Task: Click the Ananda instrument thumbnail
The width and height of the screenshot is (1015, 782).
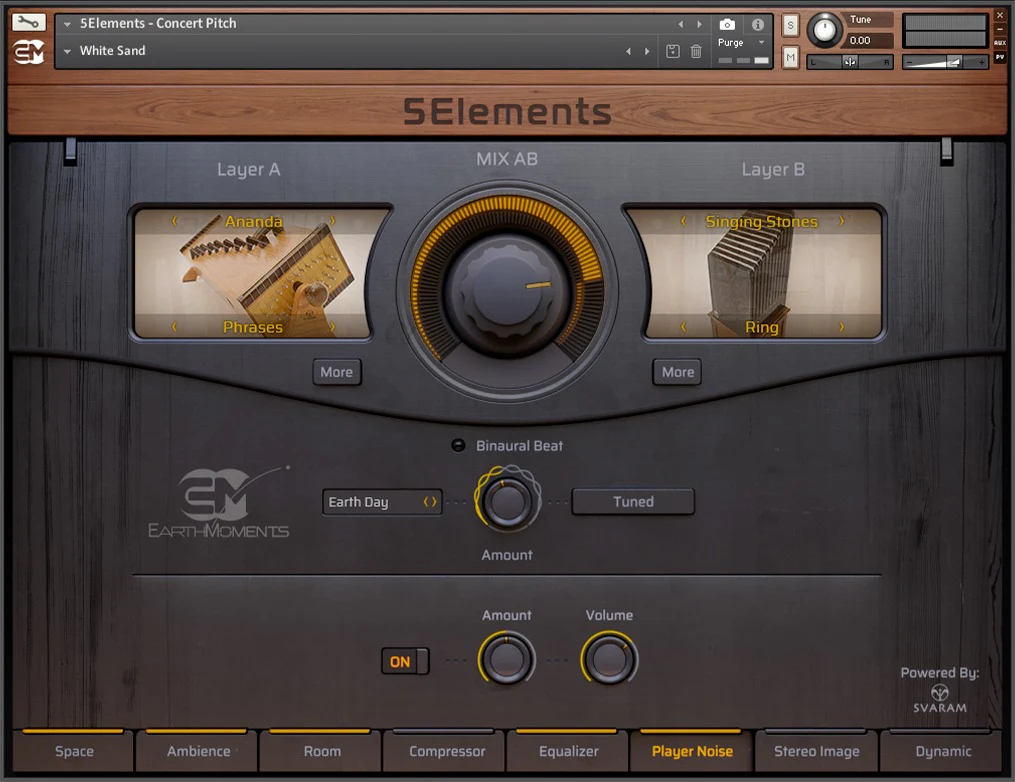Action: 253,273
